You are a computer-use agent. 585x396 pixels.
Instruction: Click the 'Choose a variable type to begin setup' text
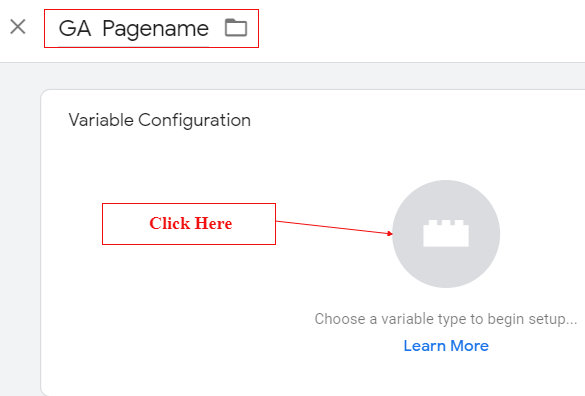click(446, 319)
